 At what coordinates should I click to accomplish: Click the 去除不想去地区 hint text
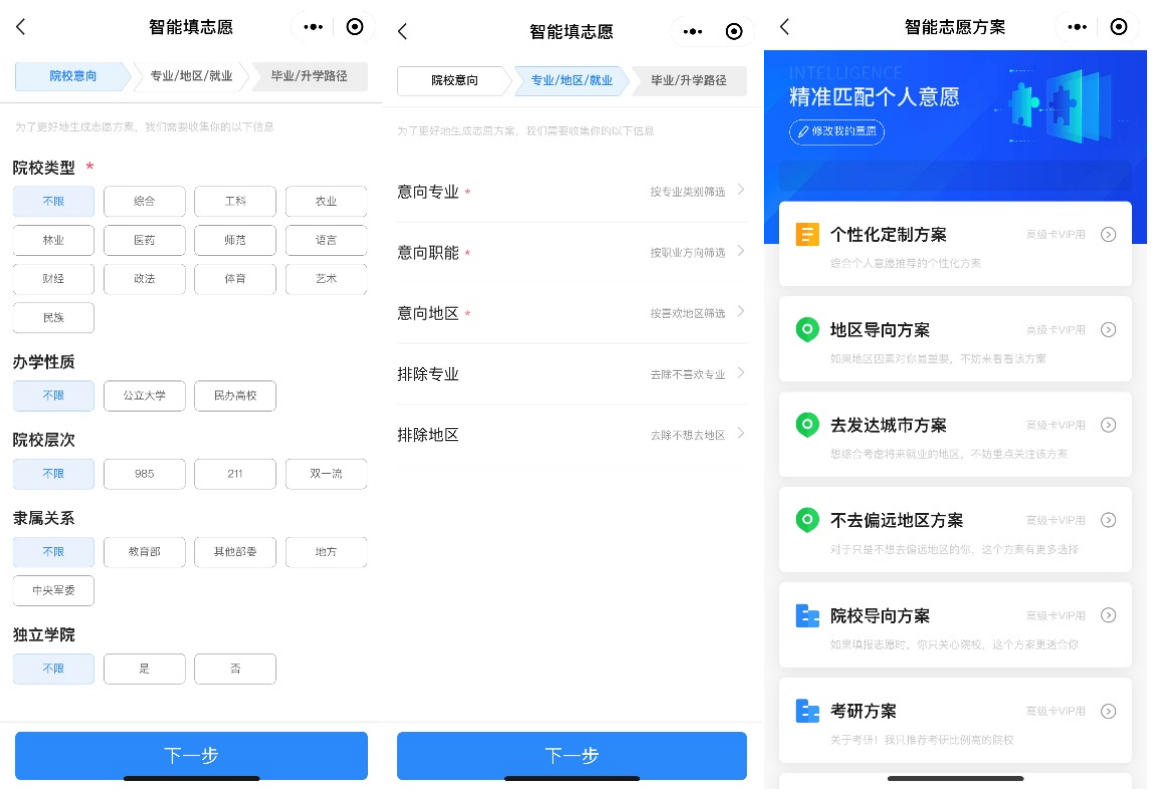(688, 435)
